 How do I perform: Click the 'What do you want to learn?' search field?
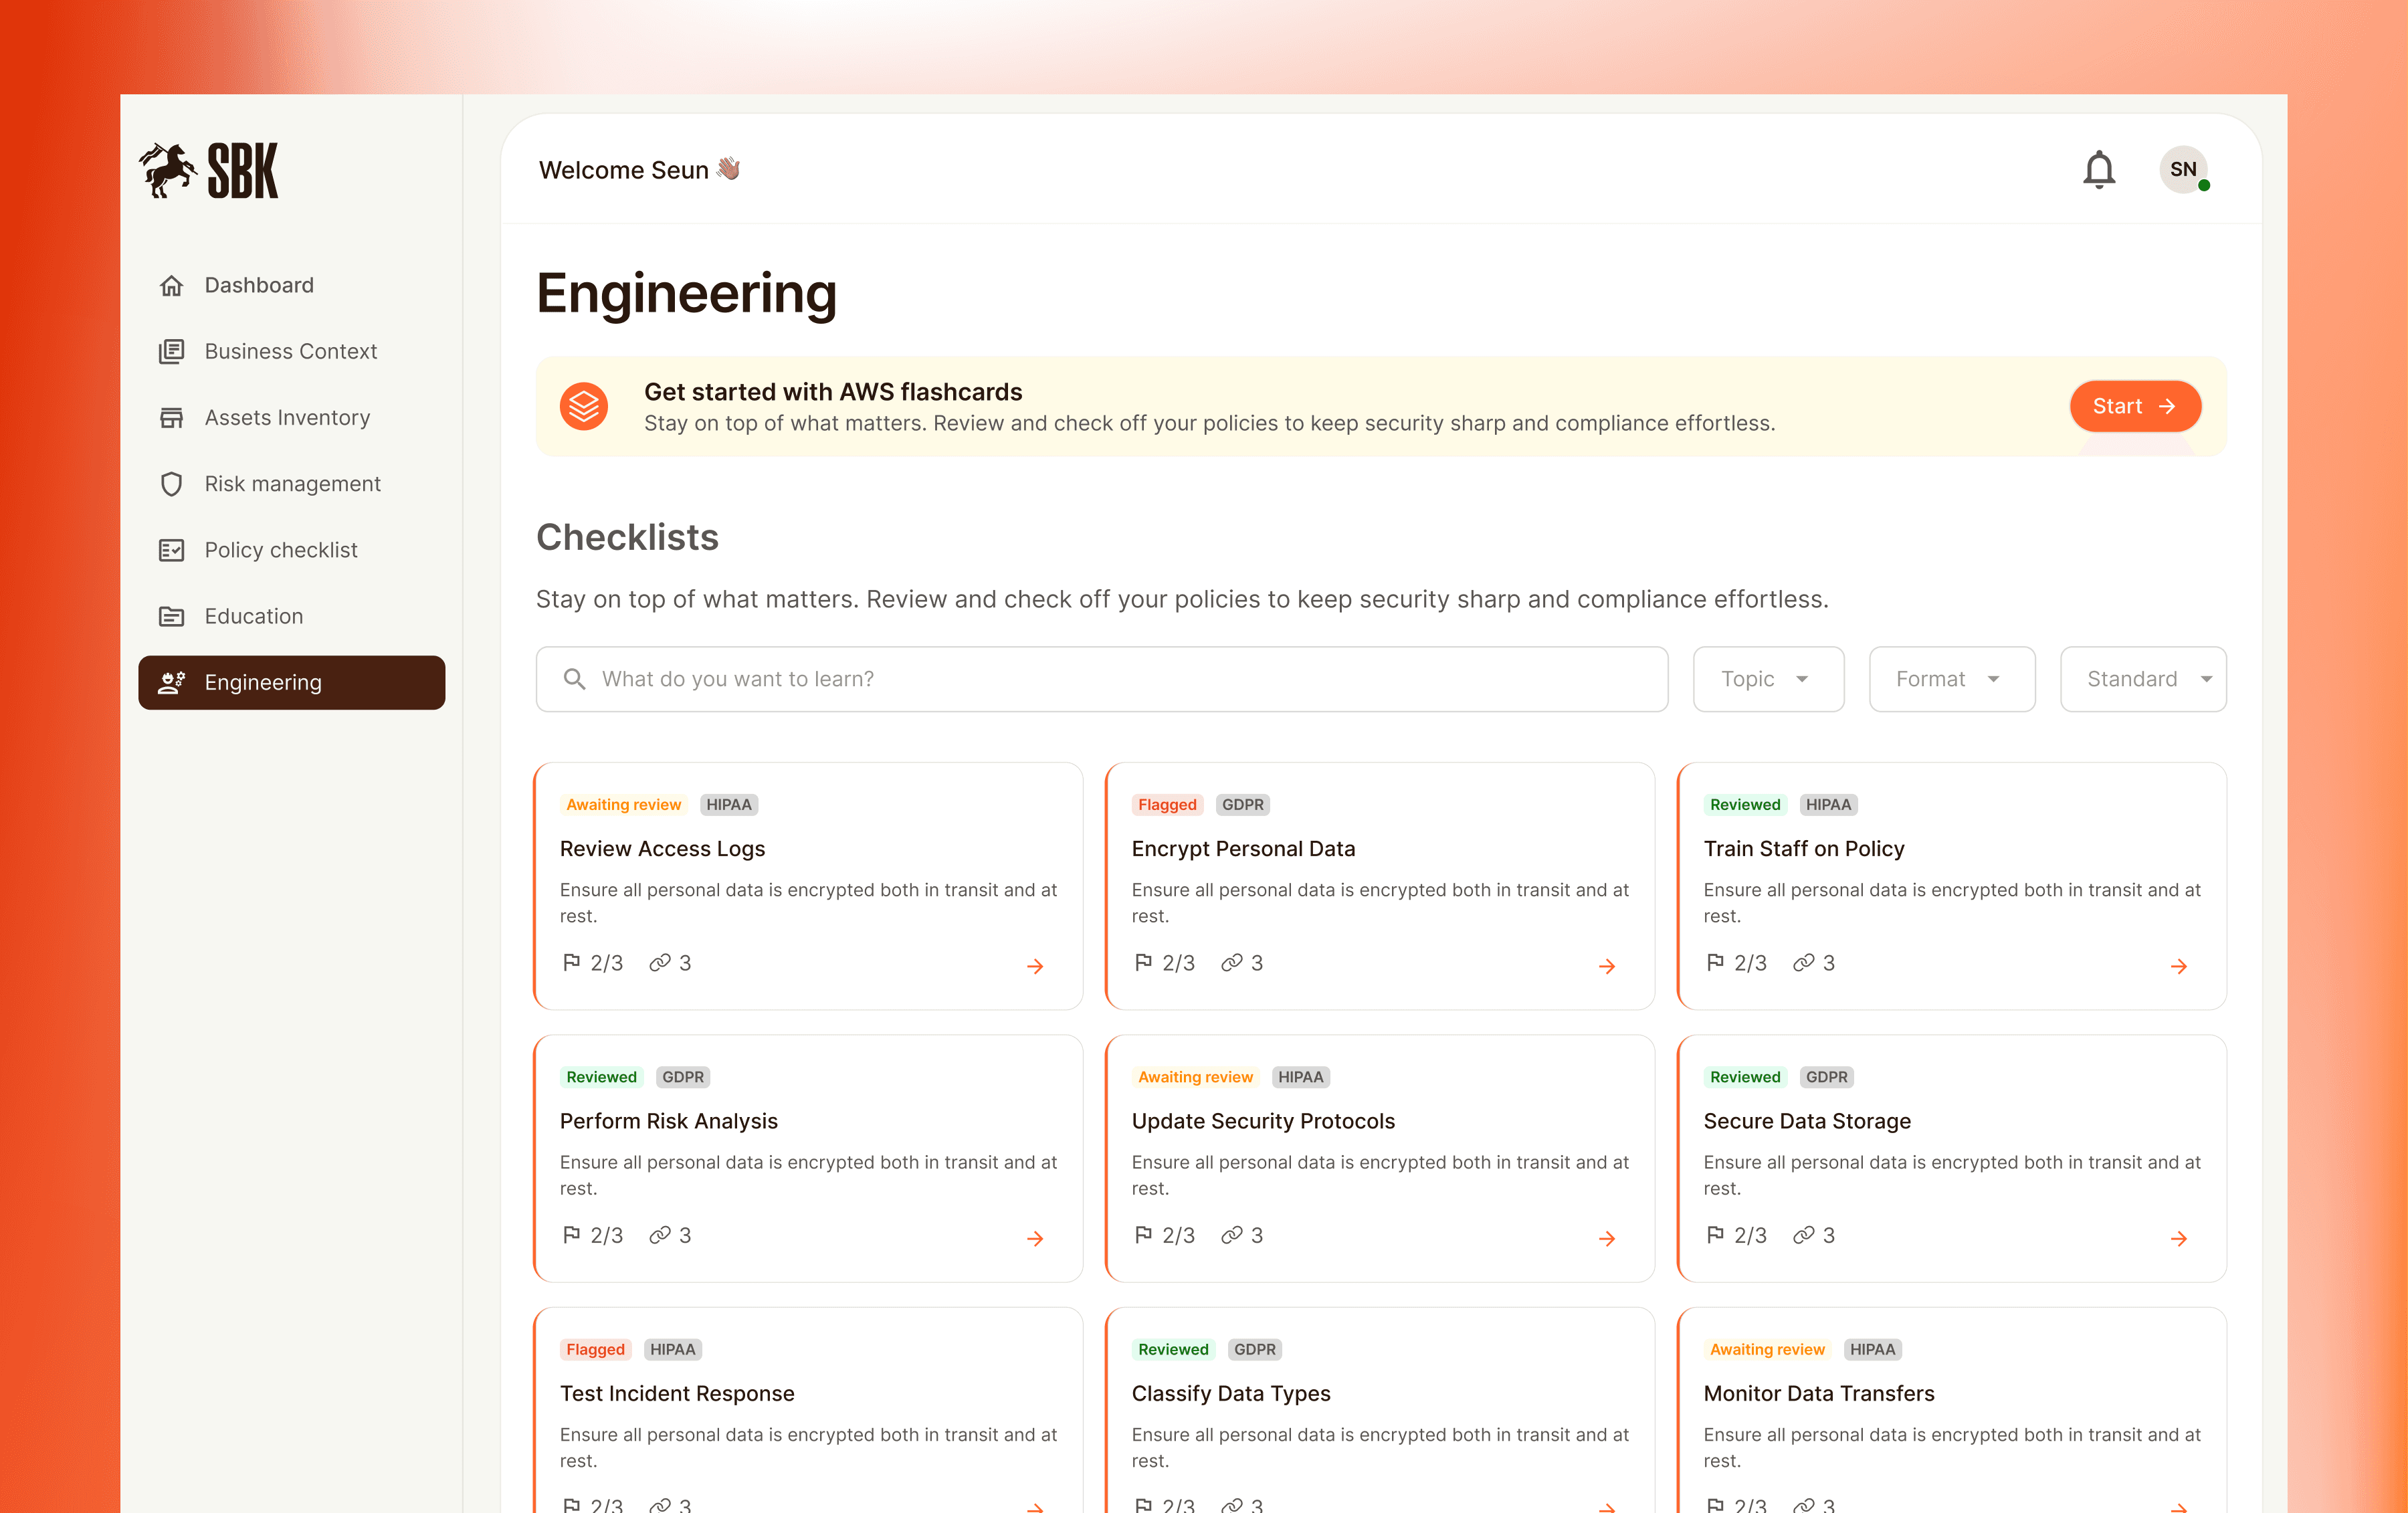(x=1120, y=679)
